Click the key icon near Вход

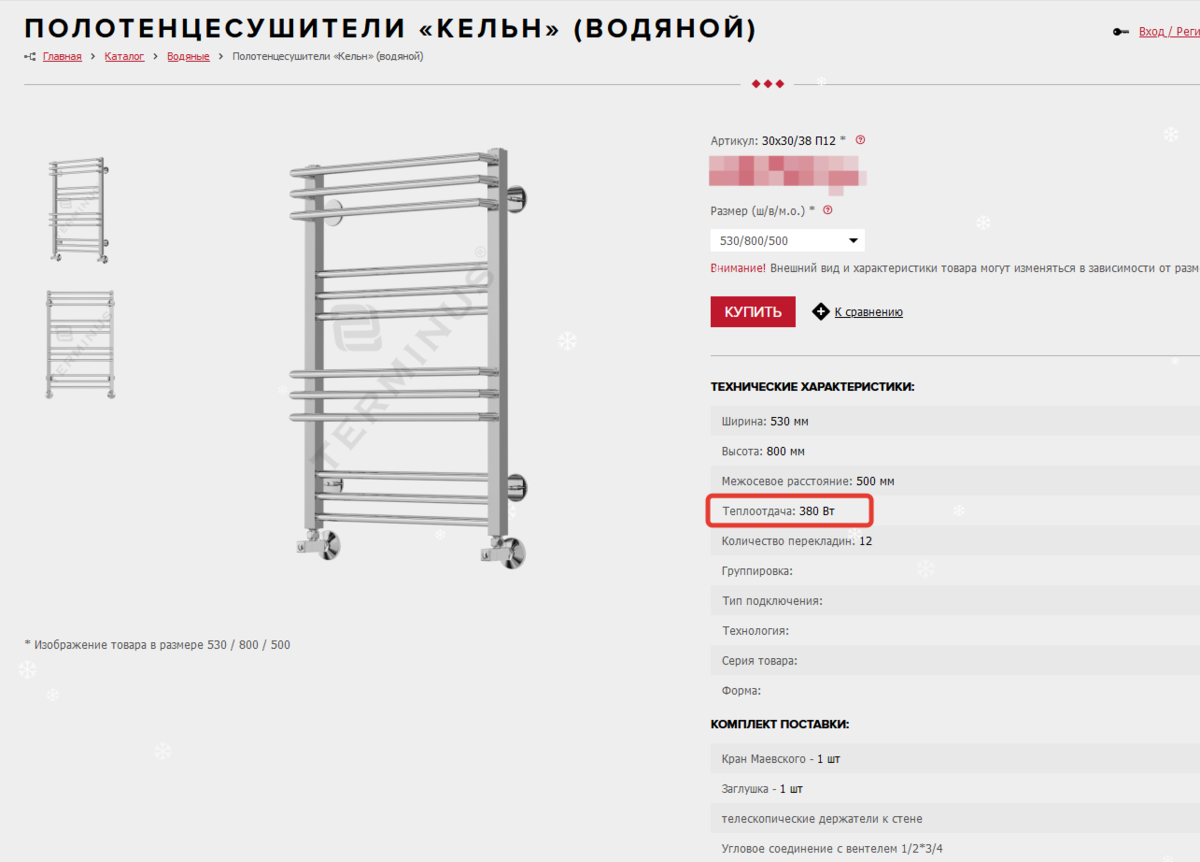point(1121,32)
